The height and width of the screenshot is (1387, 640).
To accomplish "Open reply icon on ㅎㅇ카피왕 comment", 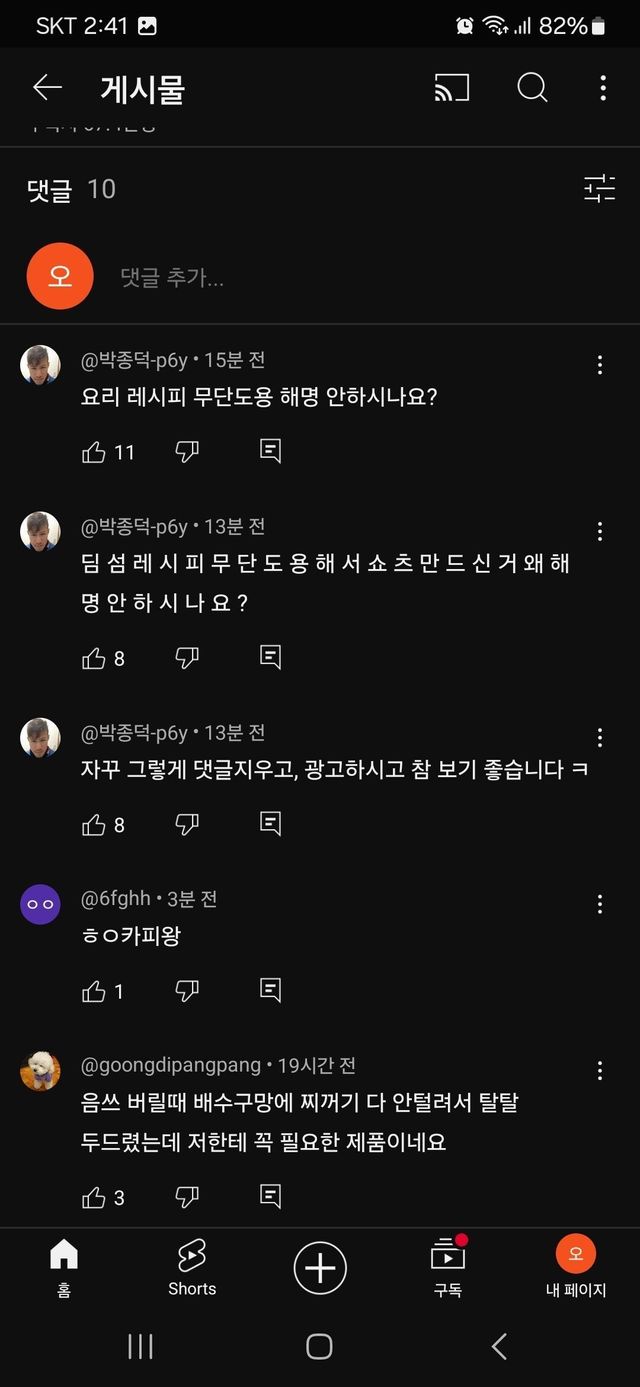I will [x=270, y=991].
